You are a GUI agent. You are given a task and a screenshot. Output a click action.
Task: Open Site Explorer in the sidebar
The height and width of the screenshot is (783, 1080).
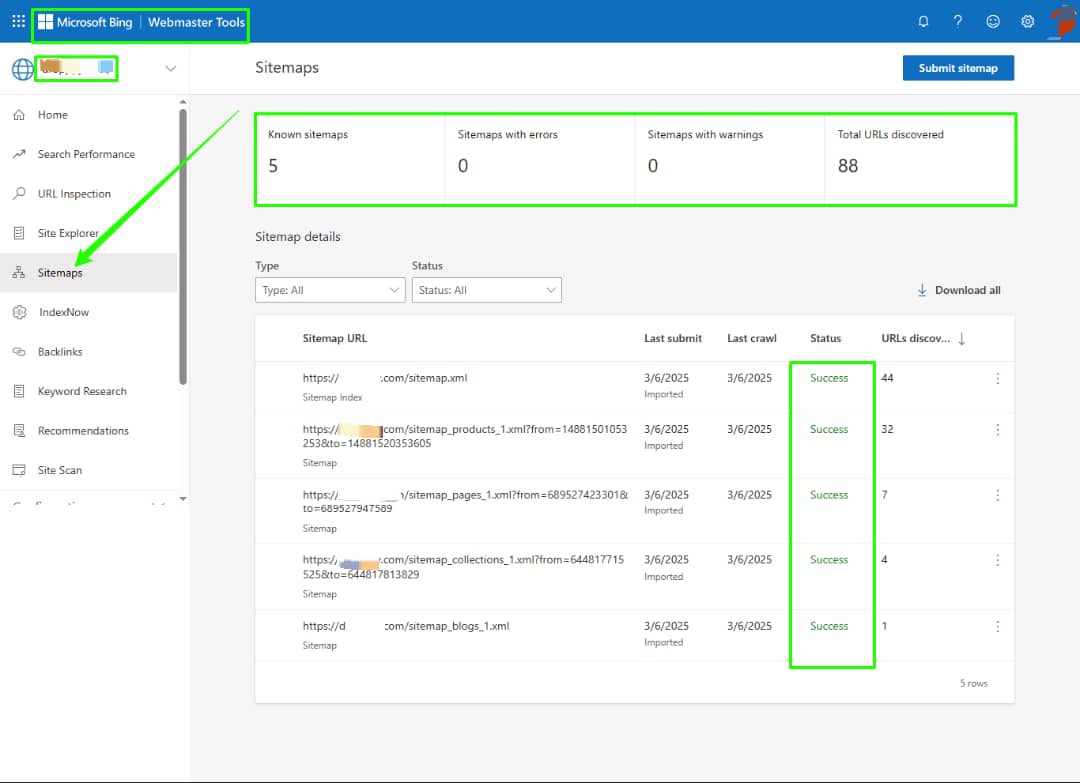tap(88, 233)
